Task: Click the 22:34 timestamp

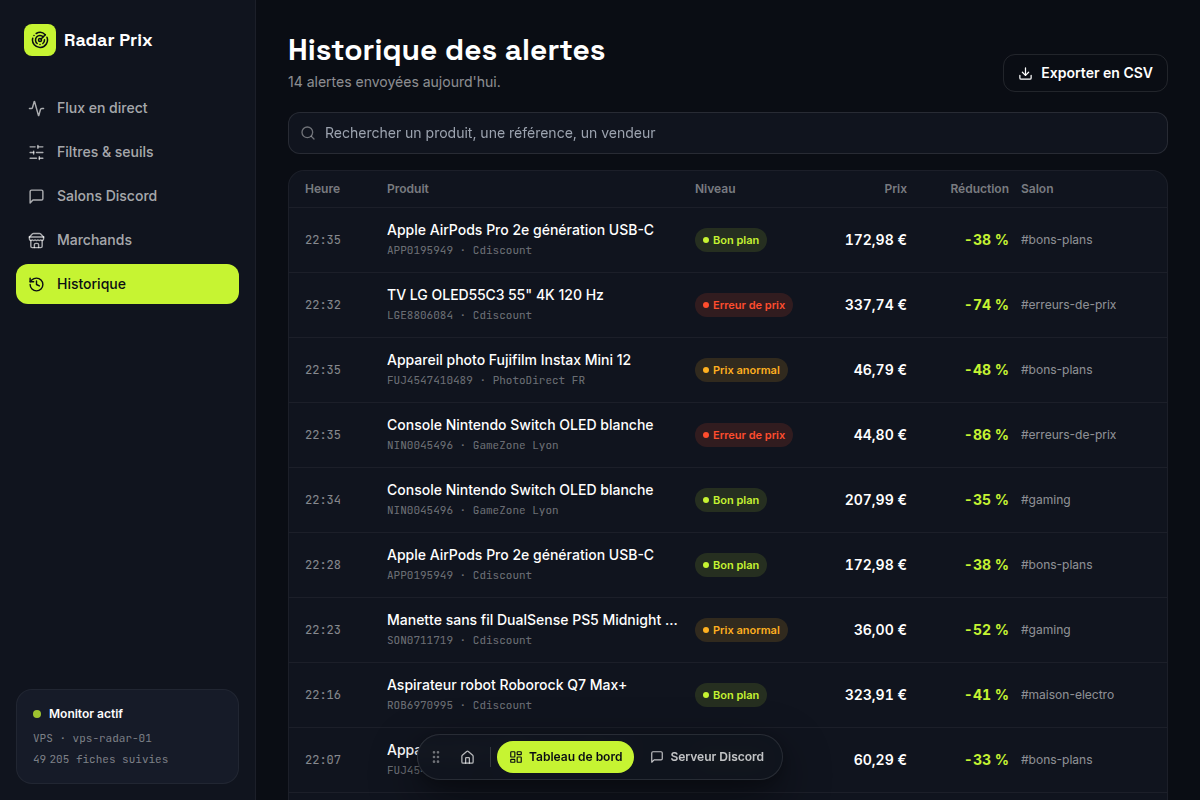Action: pos(323,500)
